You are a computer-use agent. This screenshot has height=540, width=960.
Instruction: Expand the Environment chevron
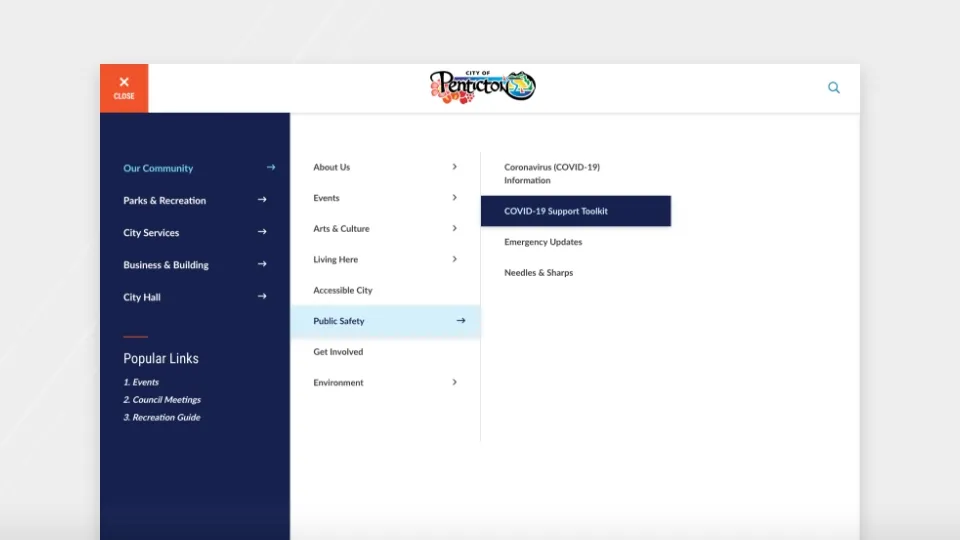454,382
